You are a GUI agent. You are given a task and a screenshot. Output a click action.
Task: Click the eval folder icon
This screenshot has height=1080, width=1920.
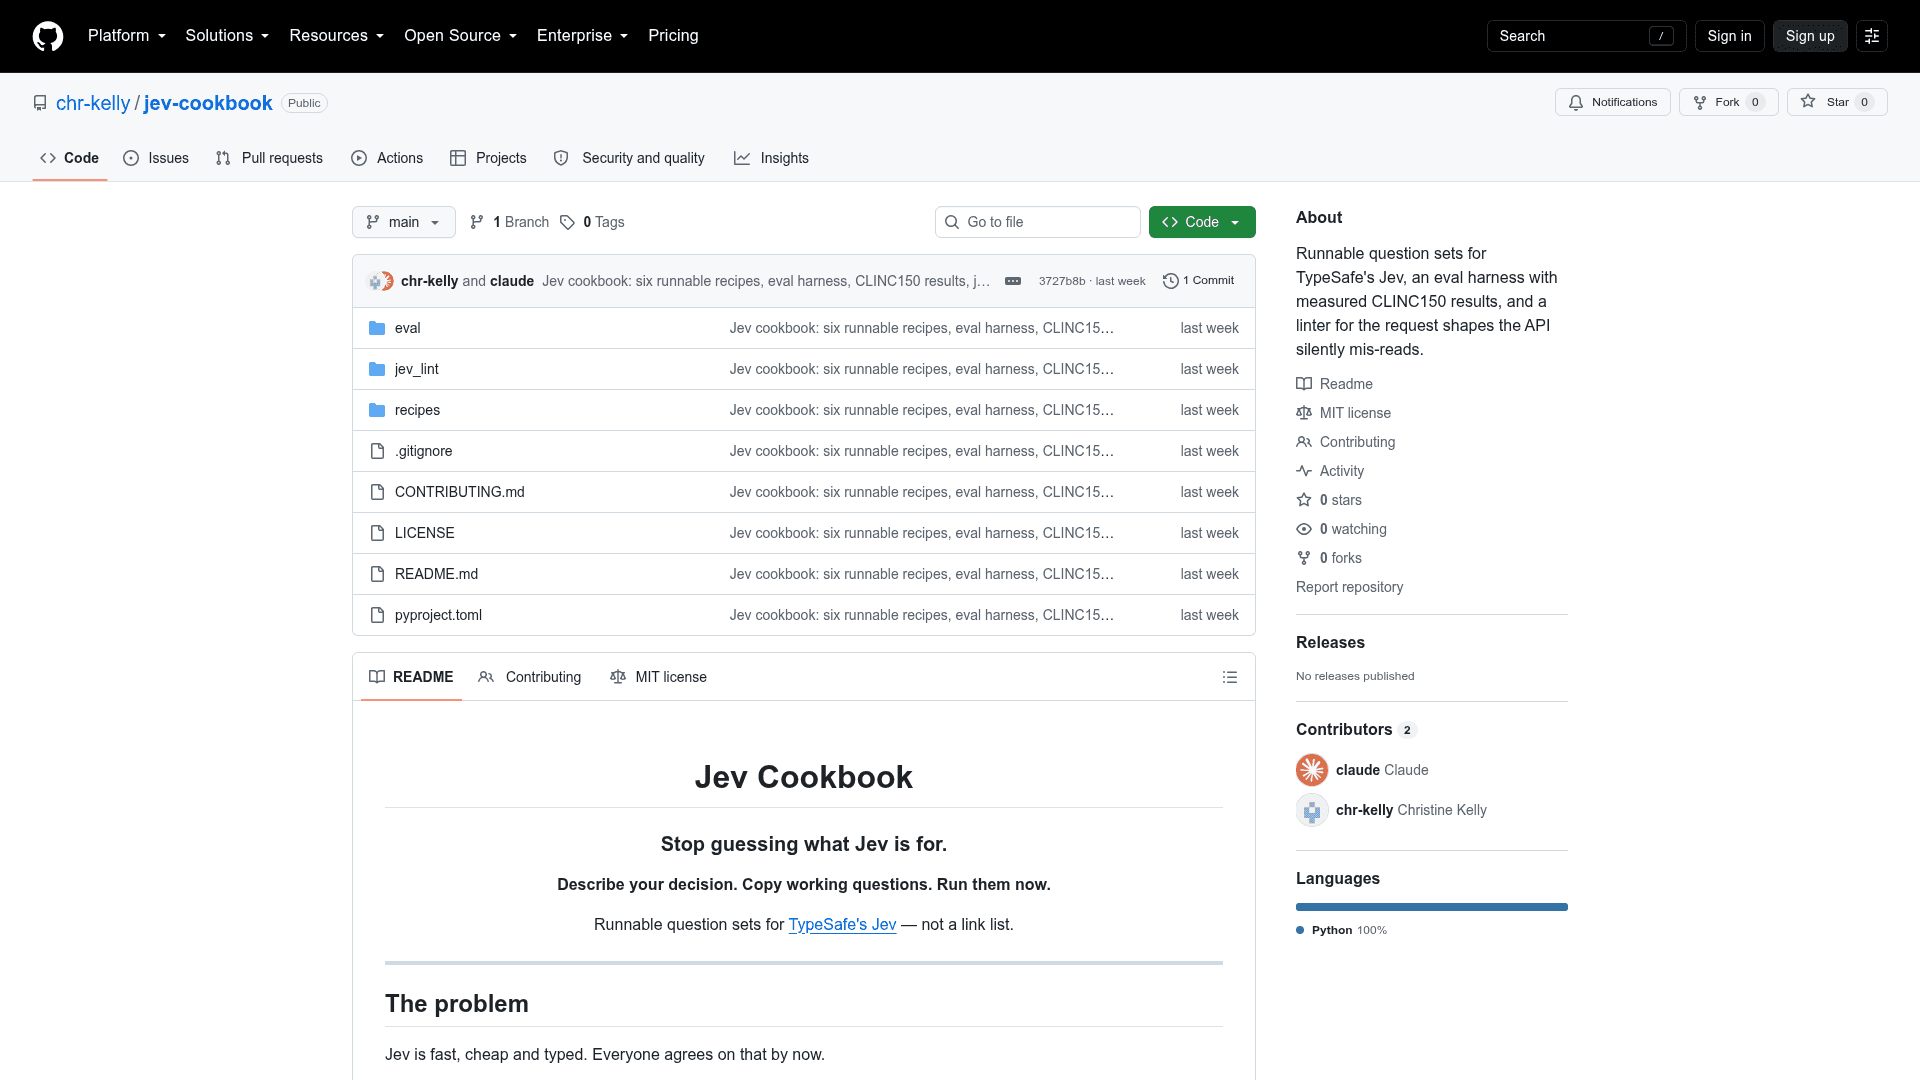pyautogui.click(x=377, y=328)
